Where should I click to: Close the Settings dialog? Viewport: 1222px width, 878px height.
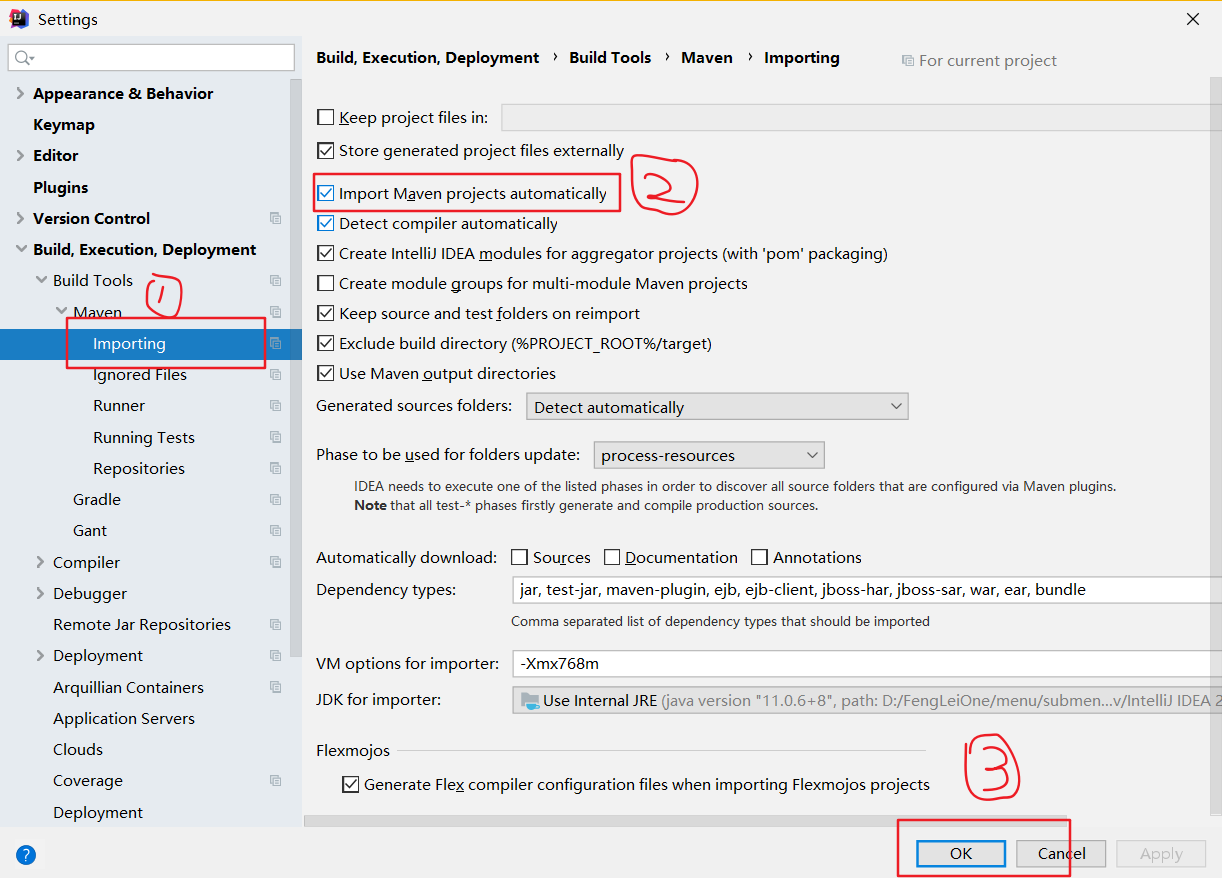(x=1193, y=19)
